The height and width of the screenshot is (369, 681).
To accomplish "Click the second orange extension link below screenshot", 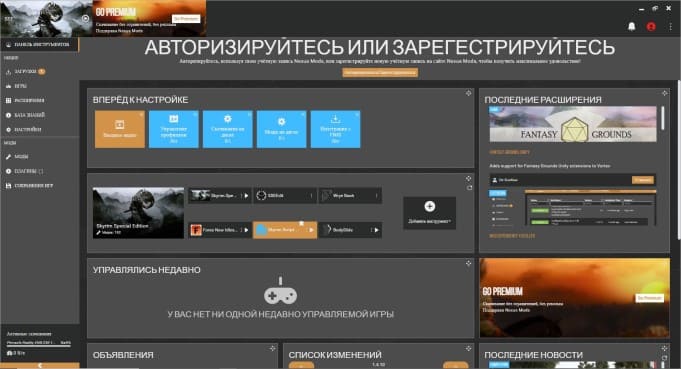I will pos(512,236).
